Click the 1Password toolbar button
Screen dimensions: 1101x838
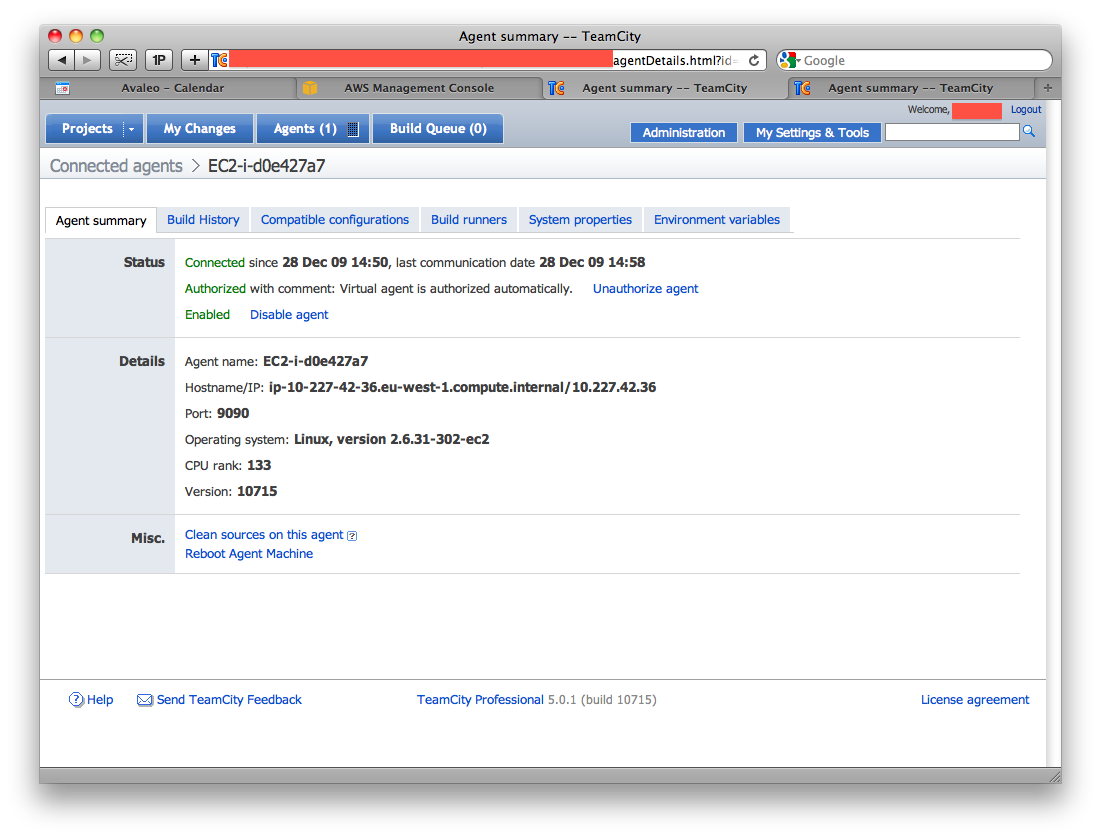point(159,60)
